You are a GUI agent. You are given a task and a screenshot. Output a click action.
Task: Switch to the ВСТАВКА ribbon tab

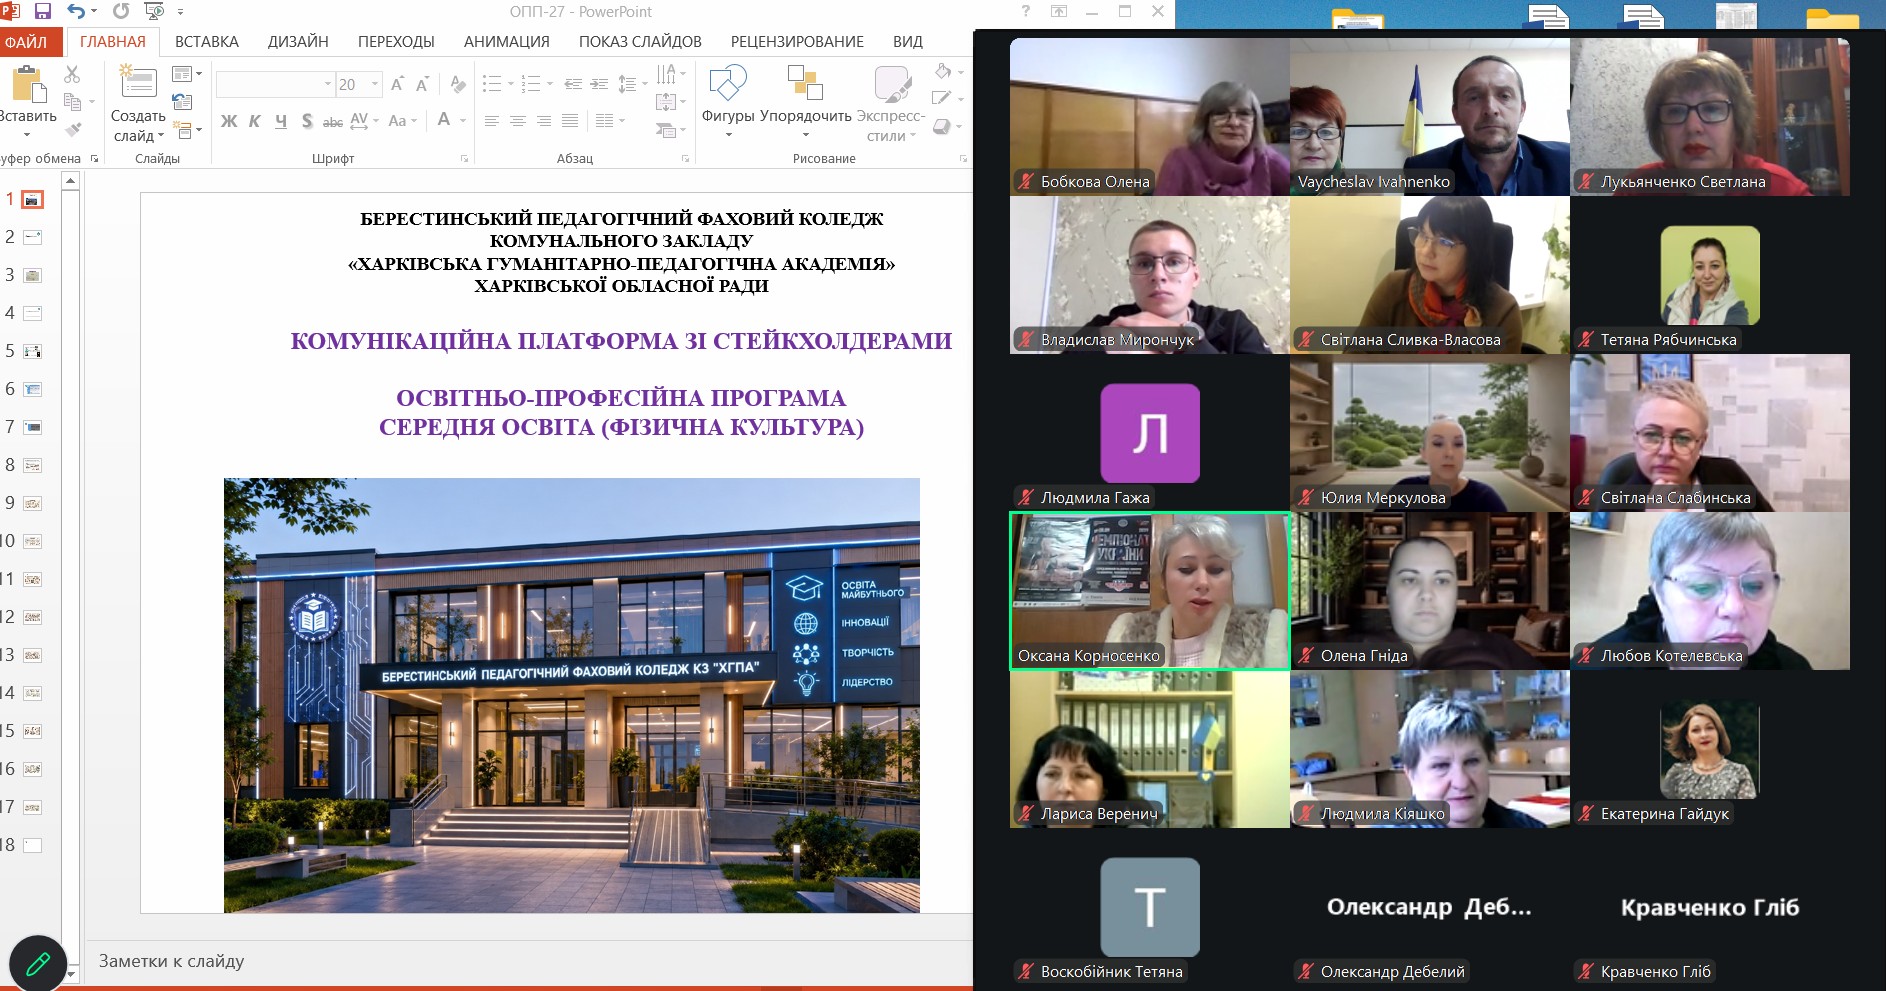point(207,42)
